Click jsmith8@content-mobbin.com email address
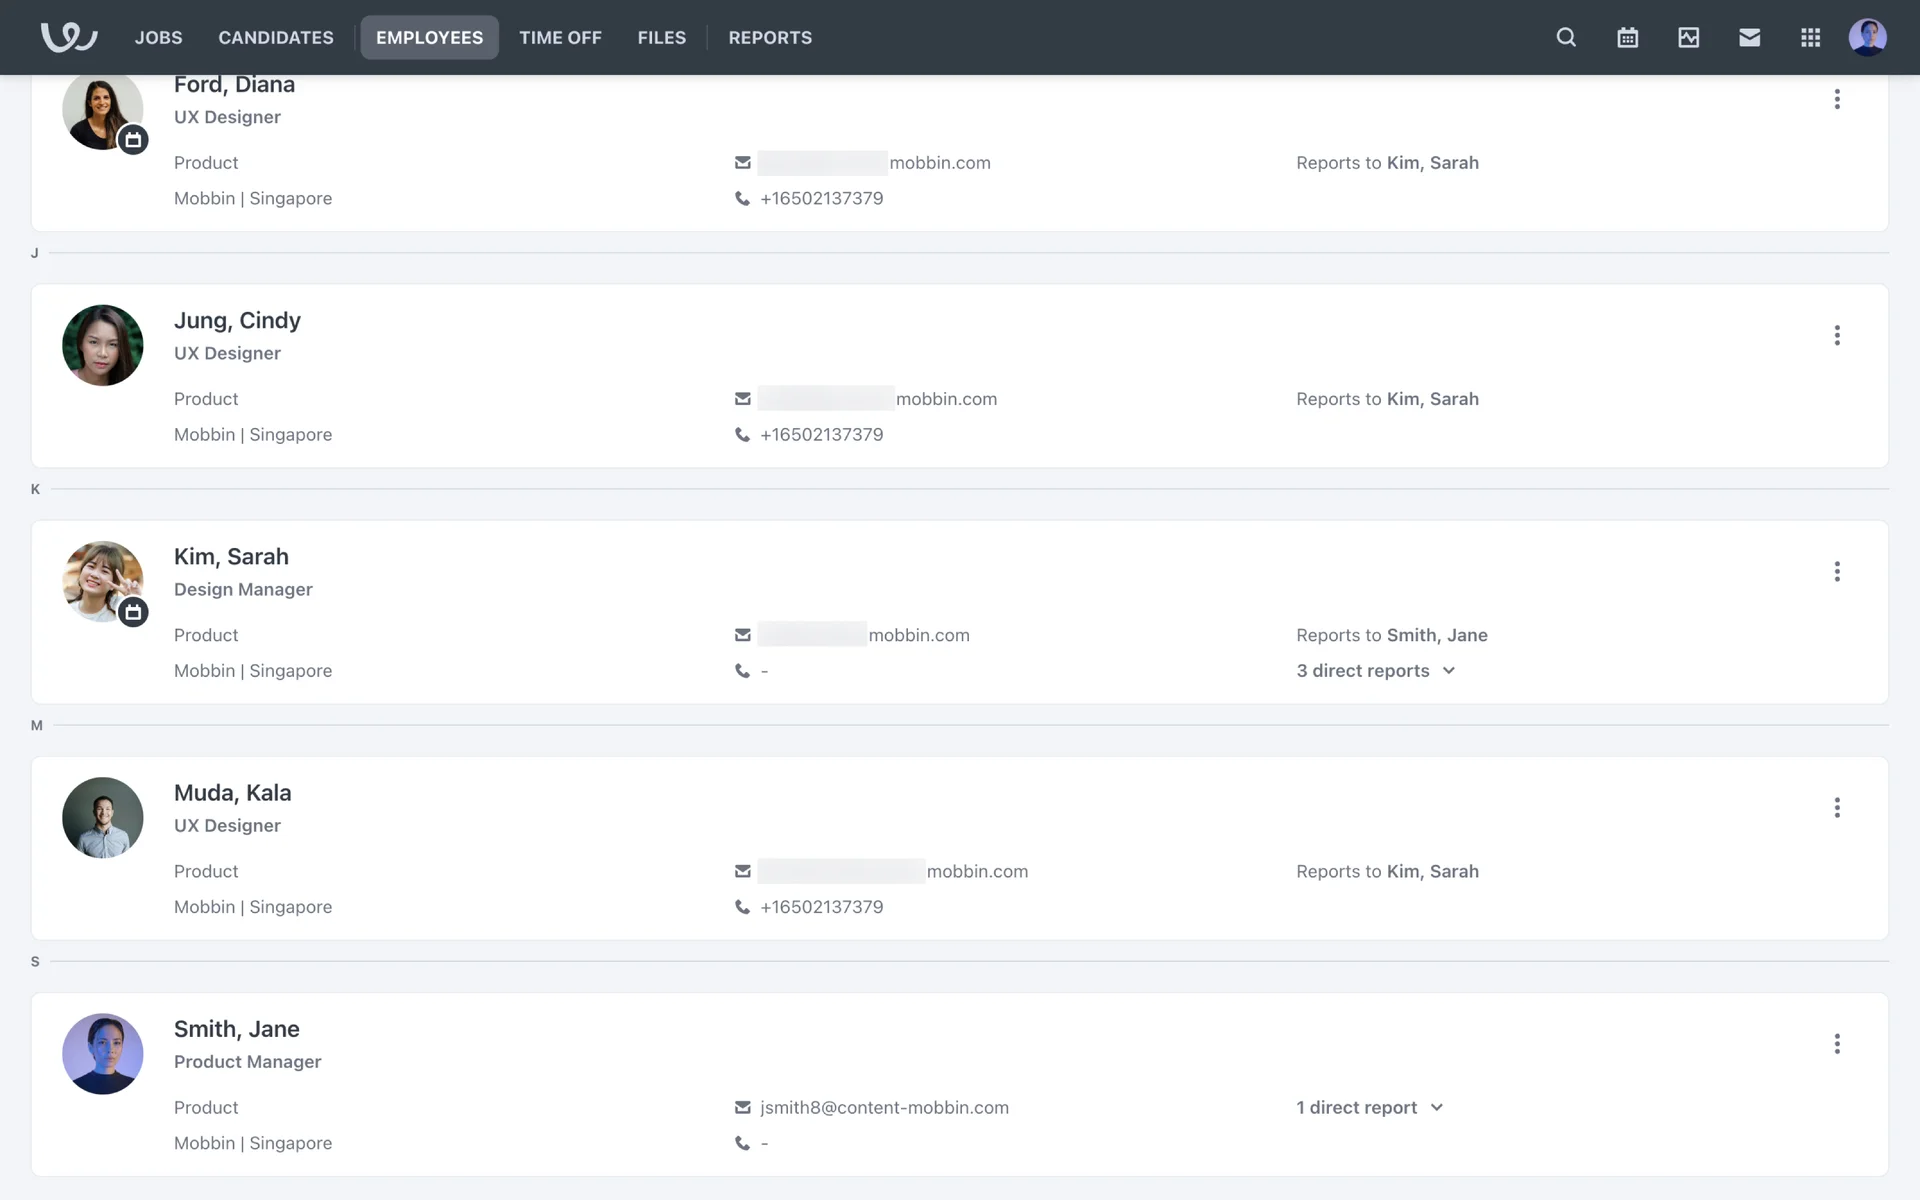The width and height of the screenshot is (1920, 1200). coord(884,1107)
